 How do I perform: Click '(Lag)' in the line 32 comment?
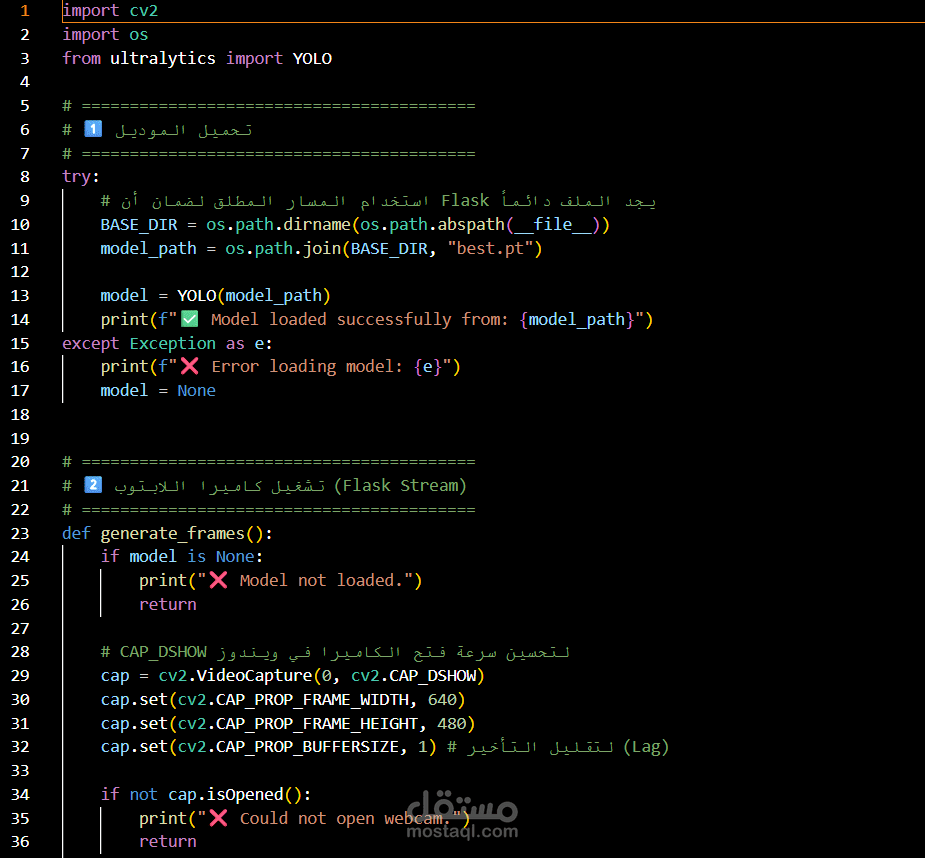(x=646, y=747)
